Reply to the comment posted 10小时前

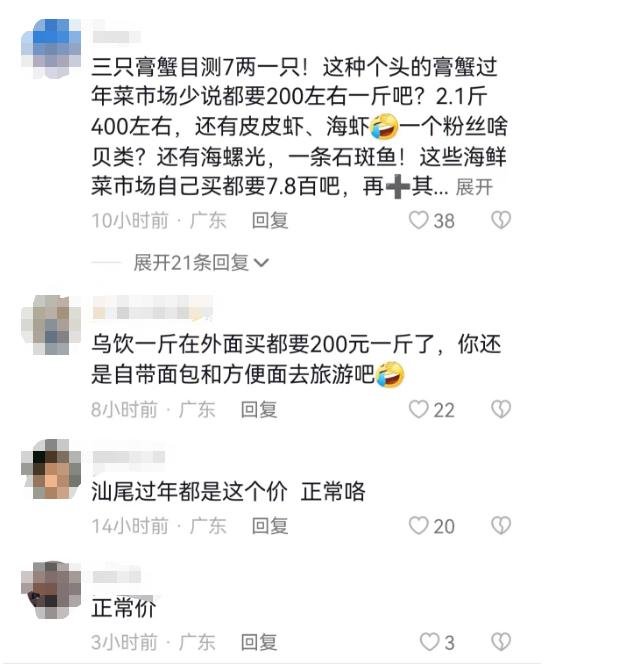270,221
